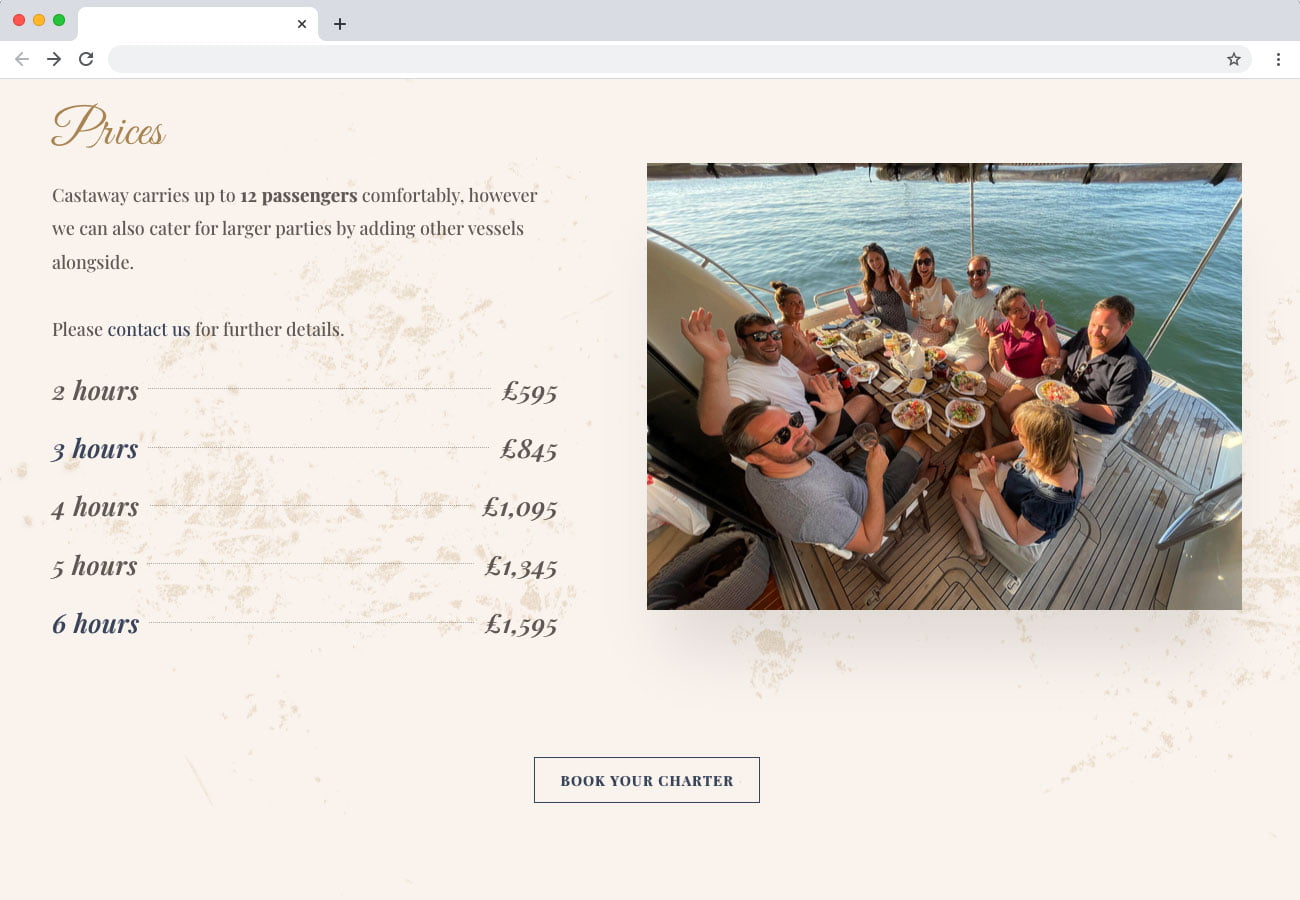The width and height of the screenshot is (1300, 900).
Task: Choose the 6 hours charter label
Action: (96, 624)
